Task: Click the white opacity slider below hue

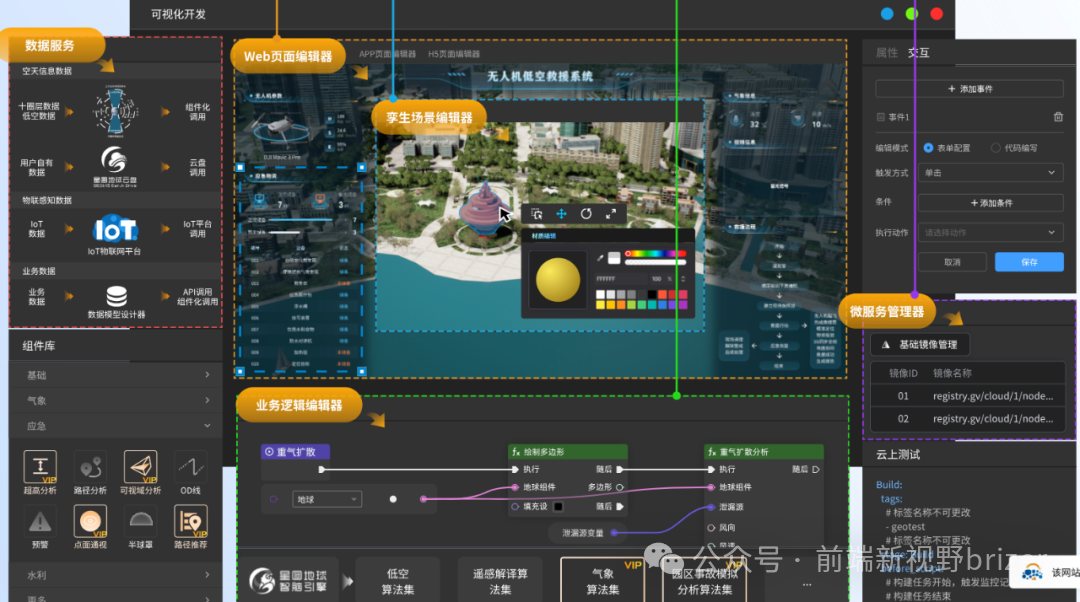Action: click(x=655, y=262)
